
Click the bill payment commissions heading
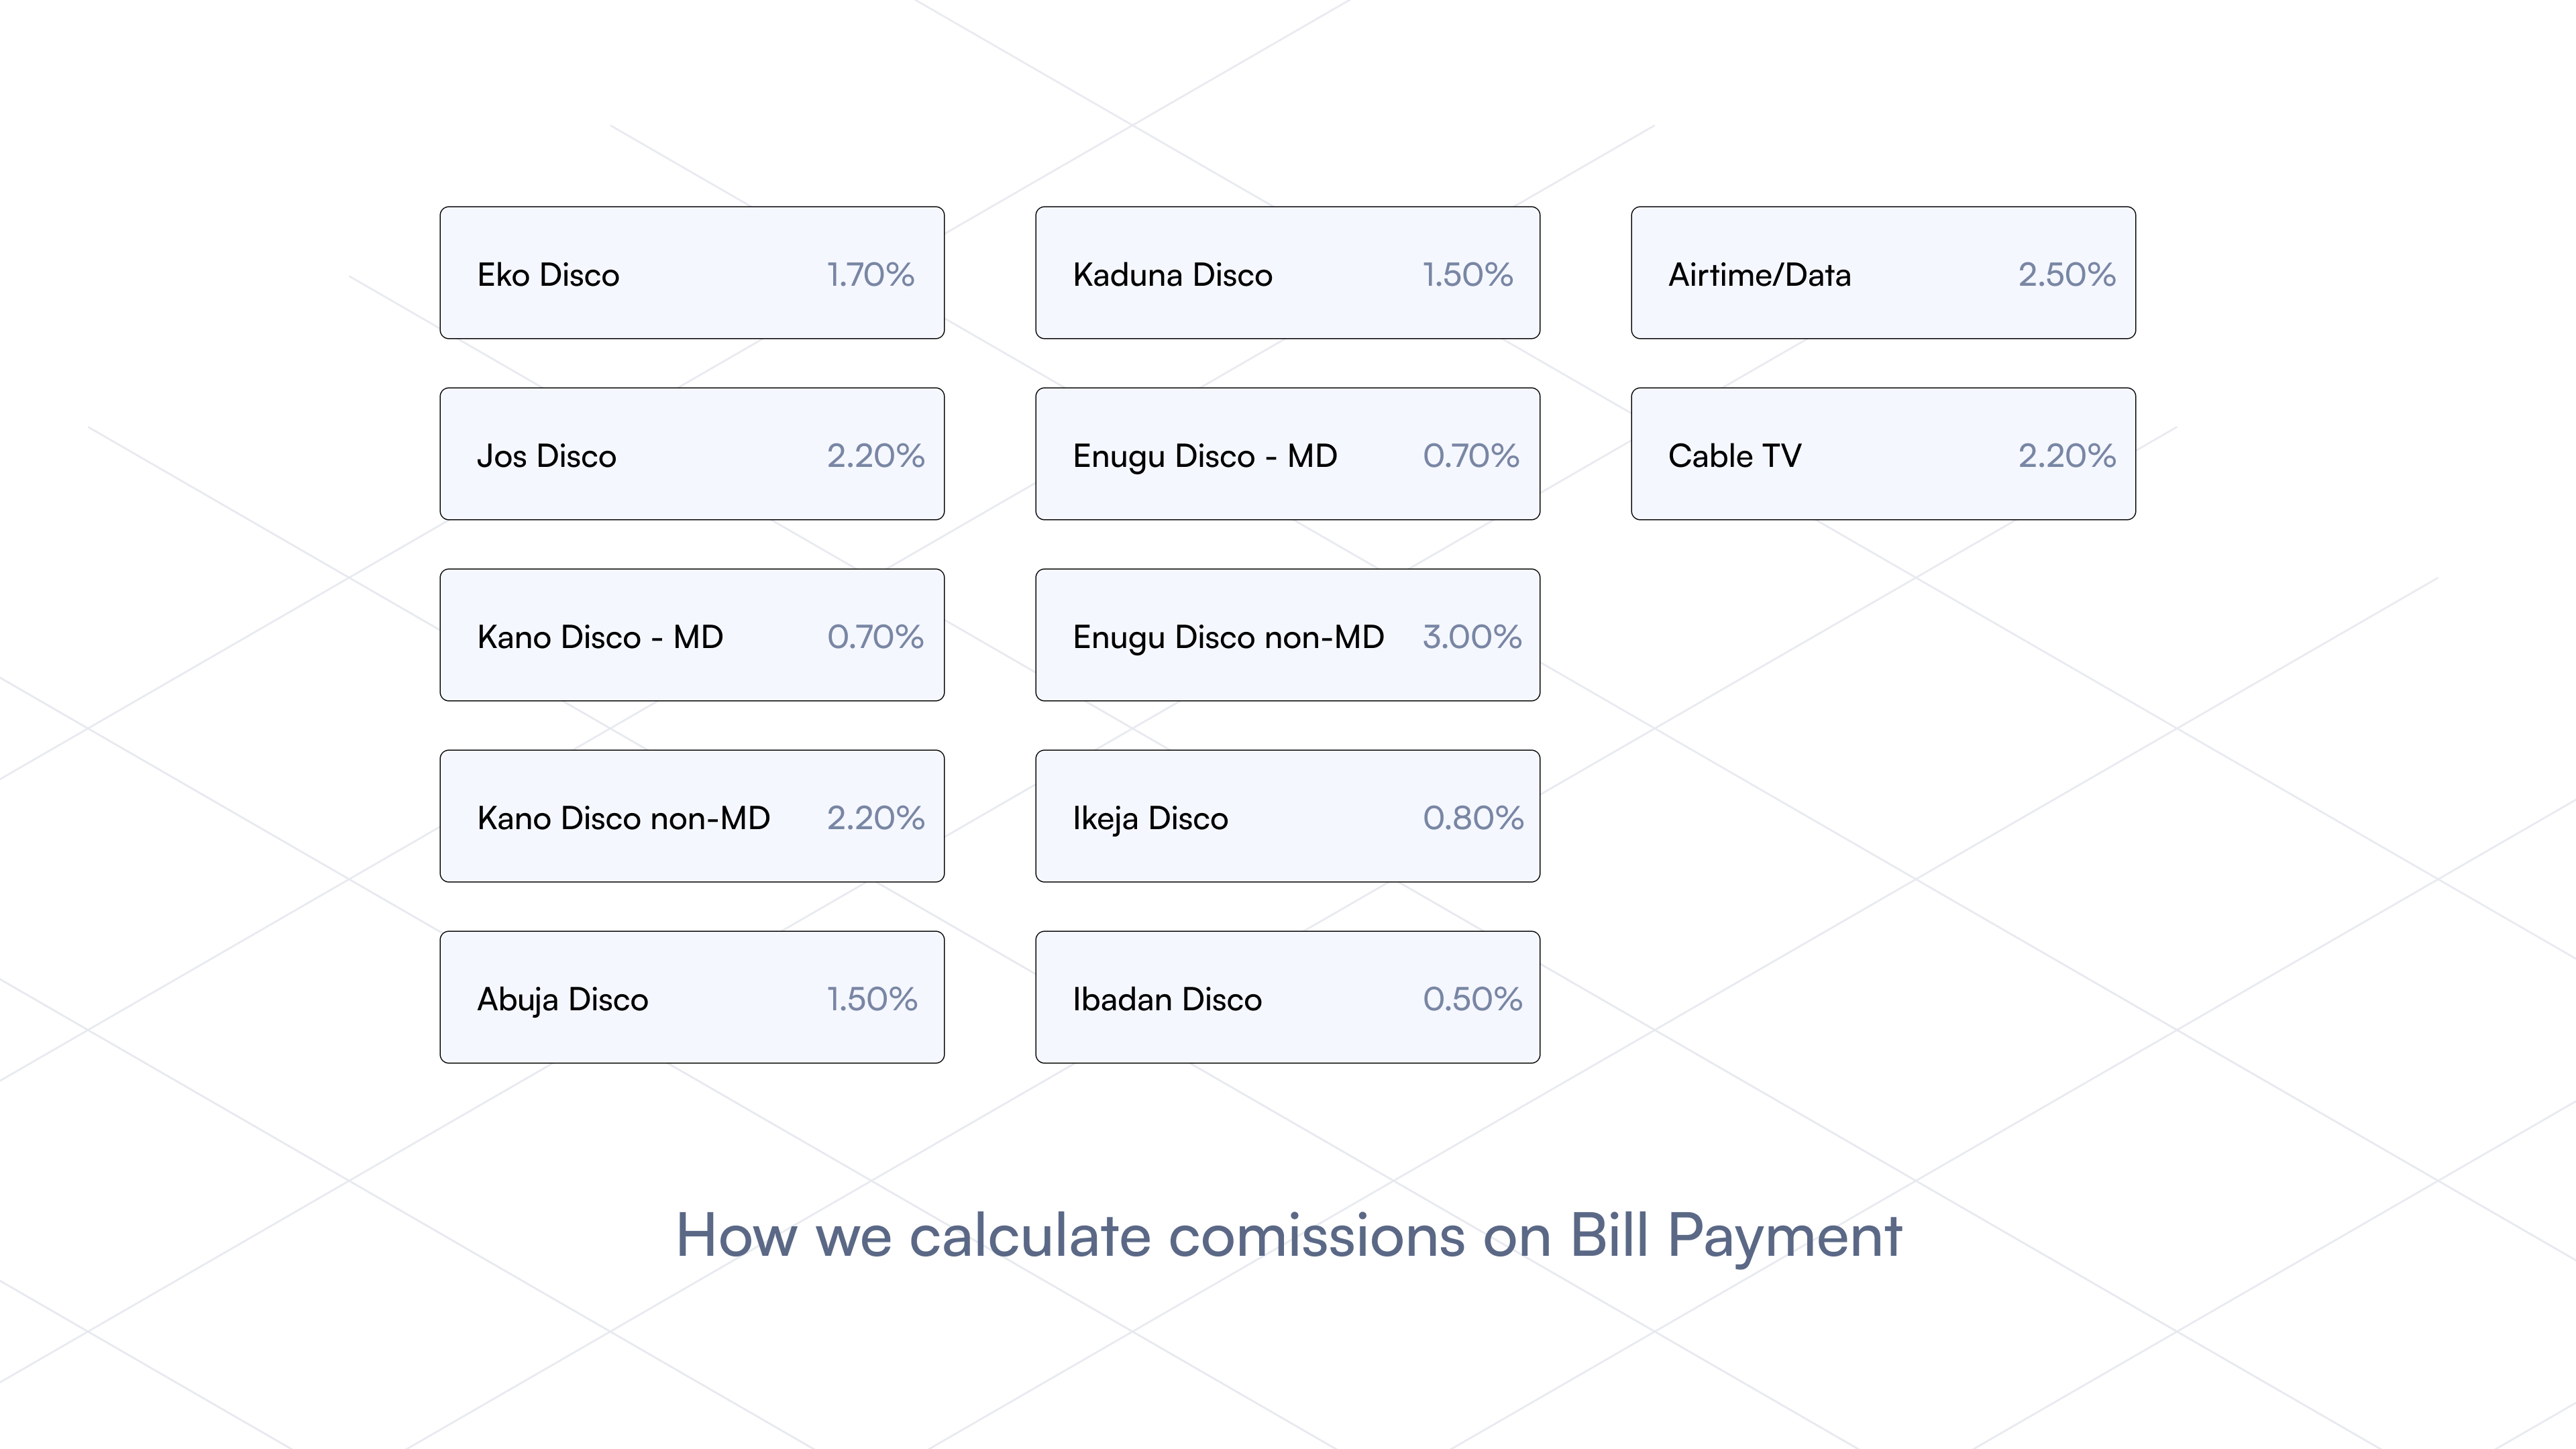pos(1288,1236)
